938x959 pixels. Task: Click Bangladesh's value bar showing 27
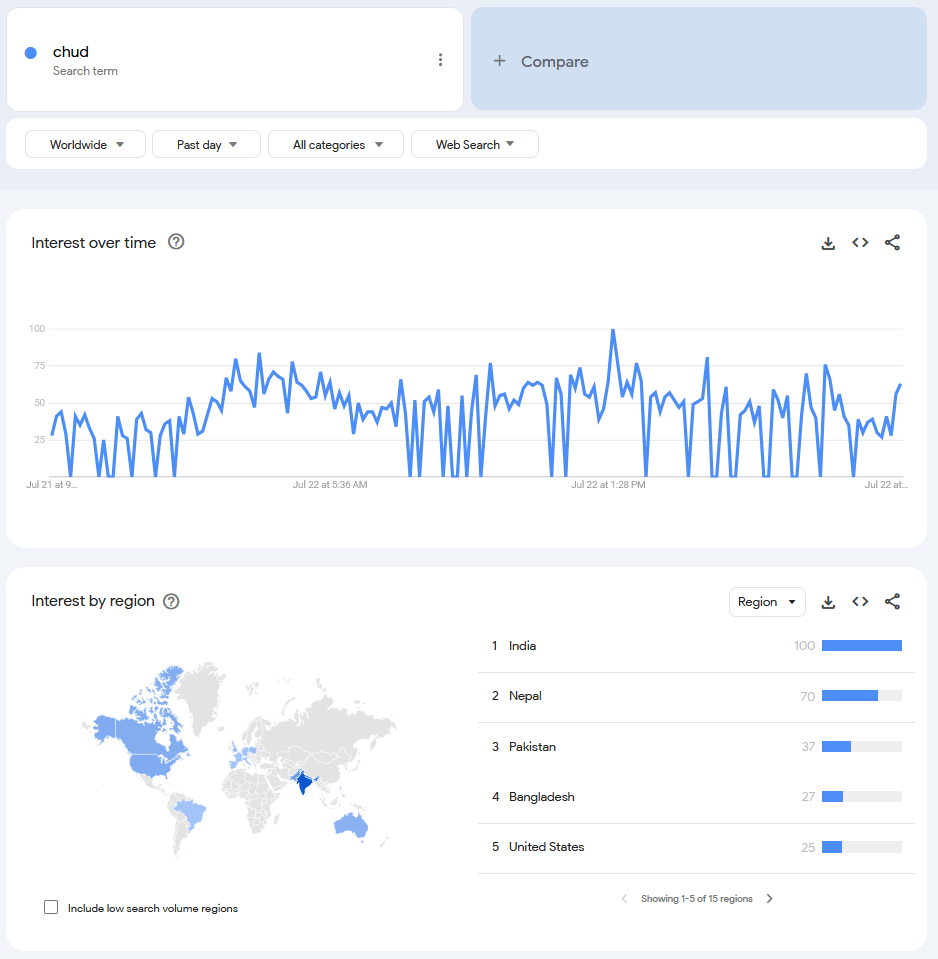pos(862,797)
